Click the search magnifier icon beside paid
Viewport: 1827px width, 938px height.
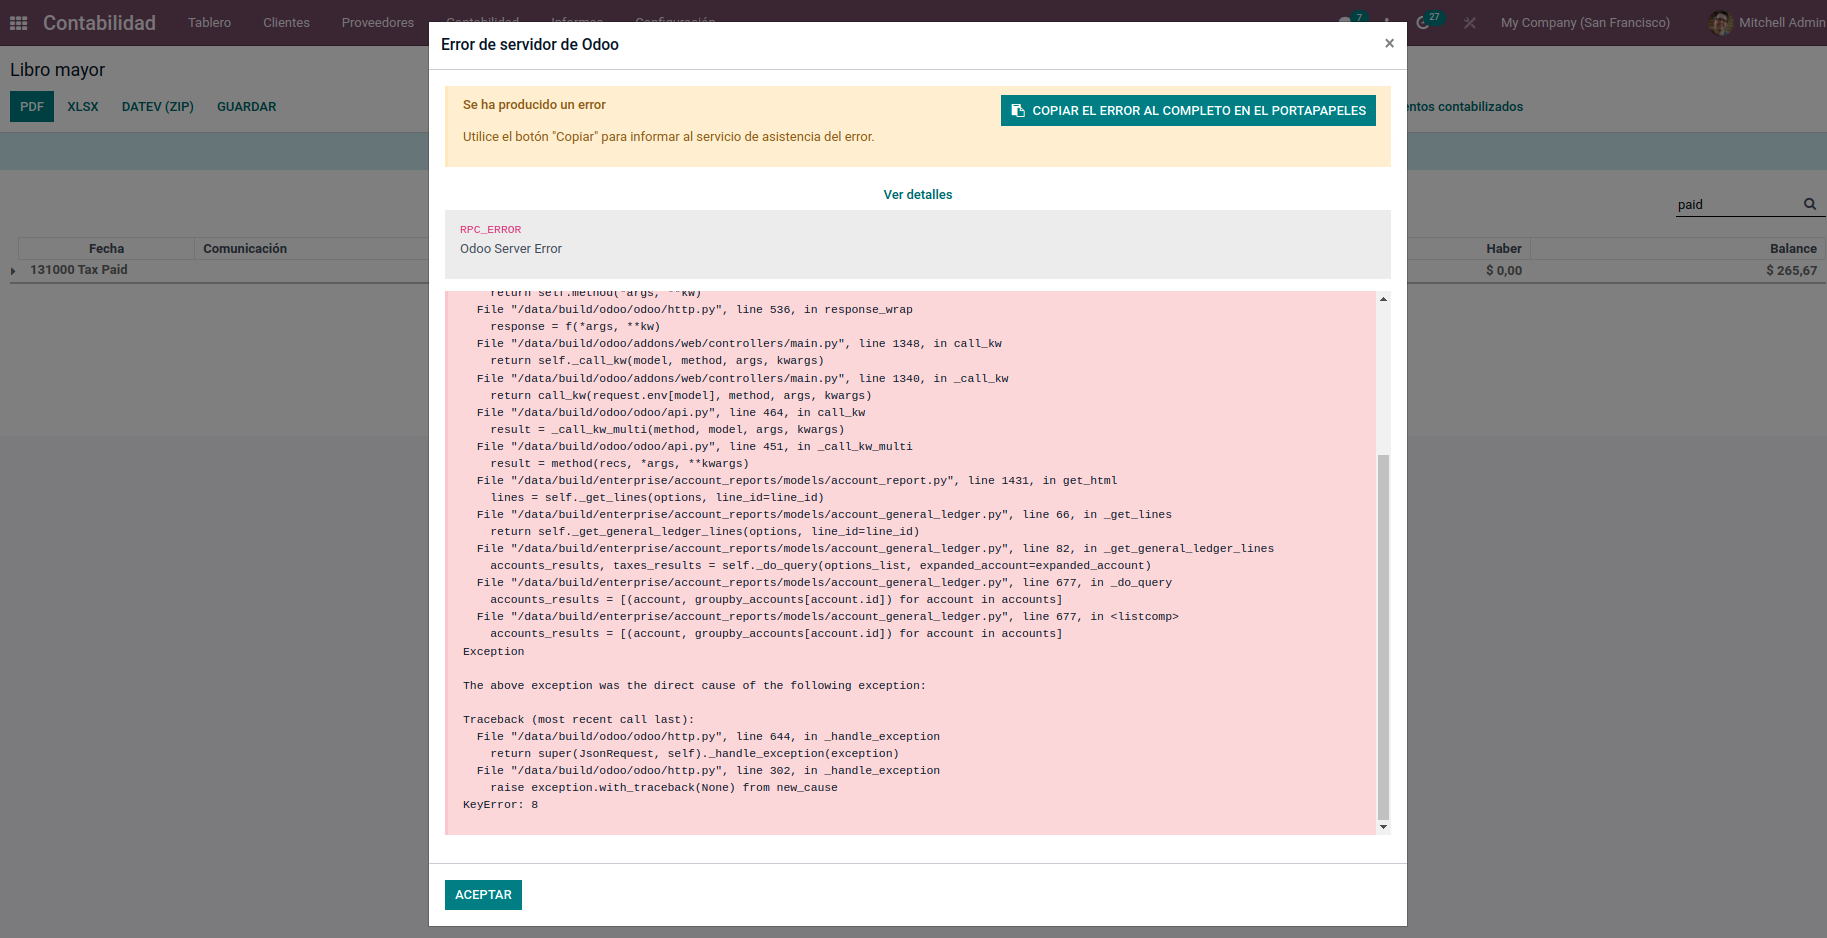(1809, 204)
